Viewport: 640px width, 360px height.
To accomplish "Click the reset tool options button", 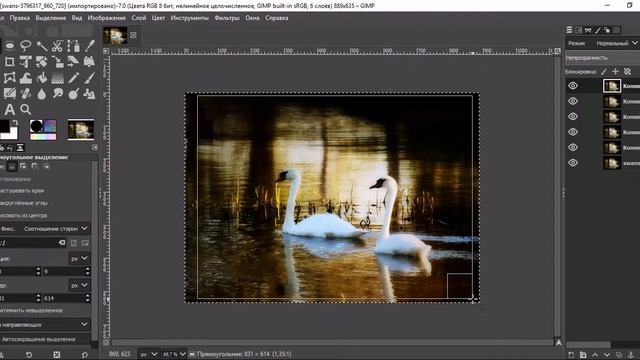I will click(84, 355).
